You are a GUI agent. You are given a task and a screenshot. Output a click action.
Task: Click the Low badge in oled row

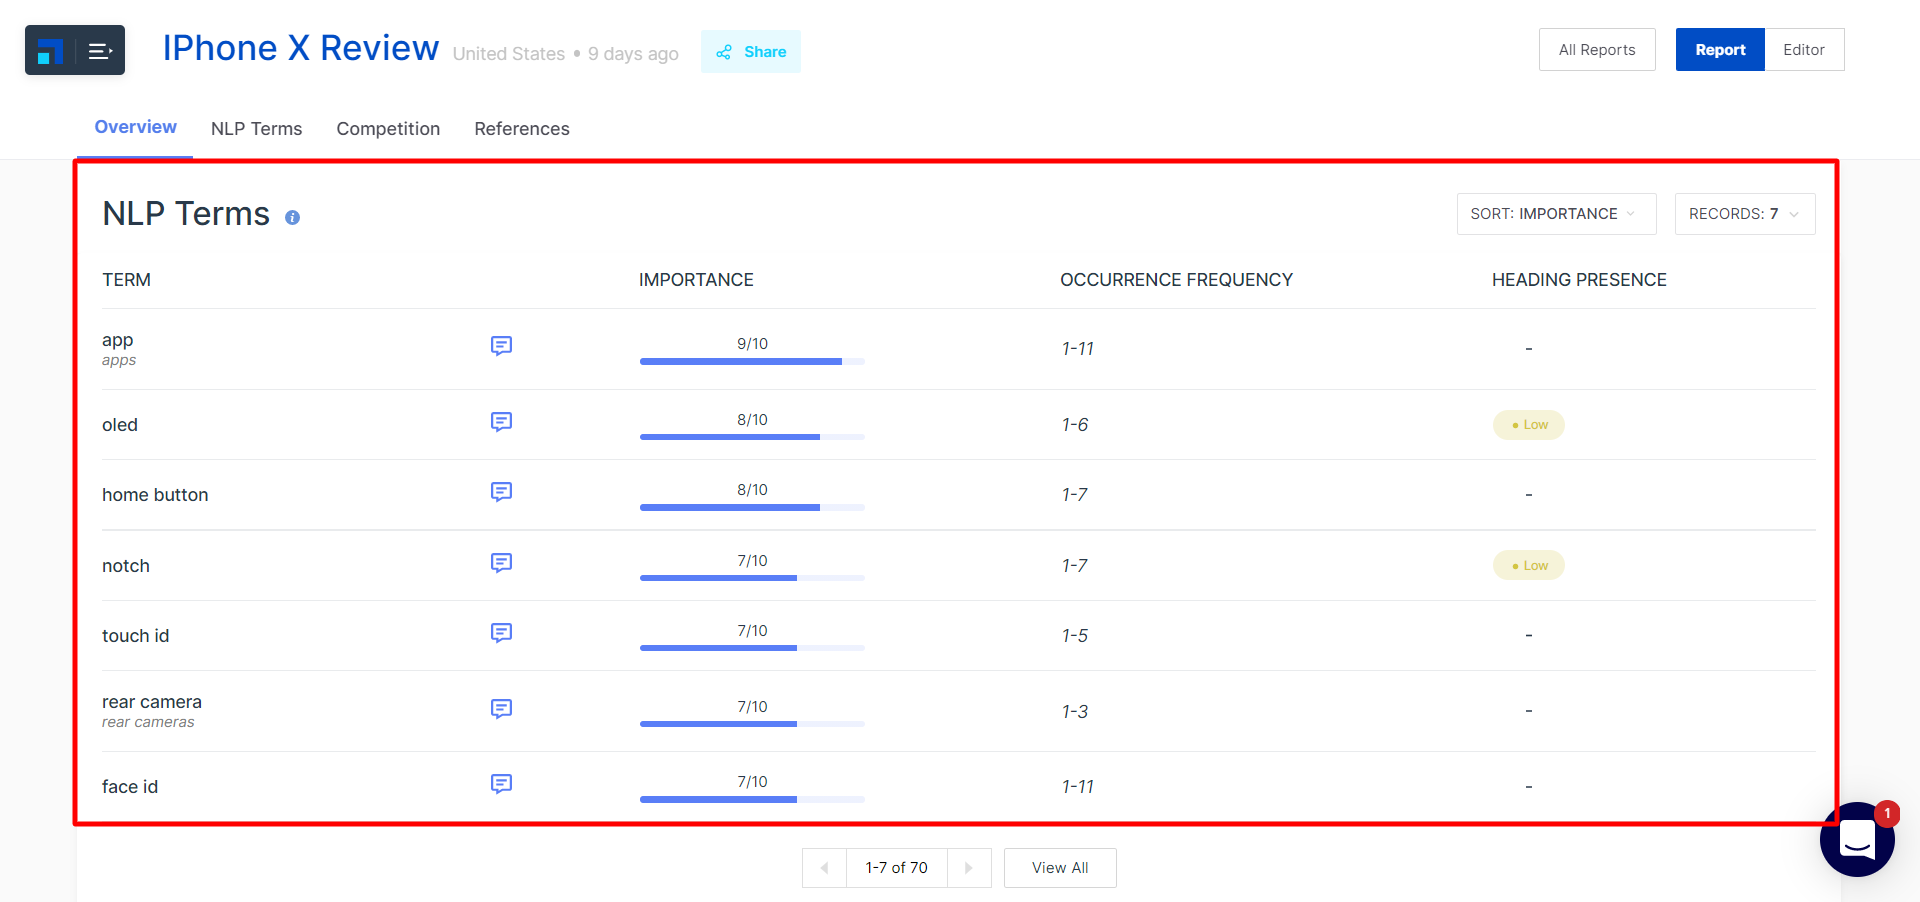[x=1529, y=425]
